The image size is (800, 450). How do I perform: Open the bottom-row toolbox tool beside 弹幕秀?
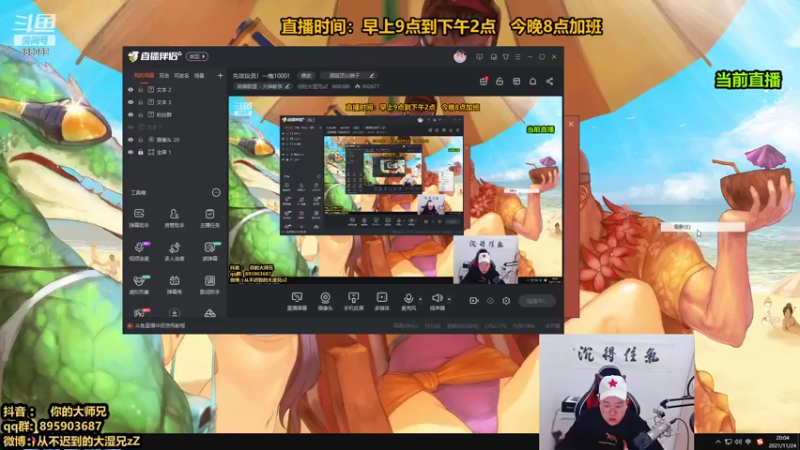click(210, 285)
